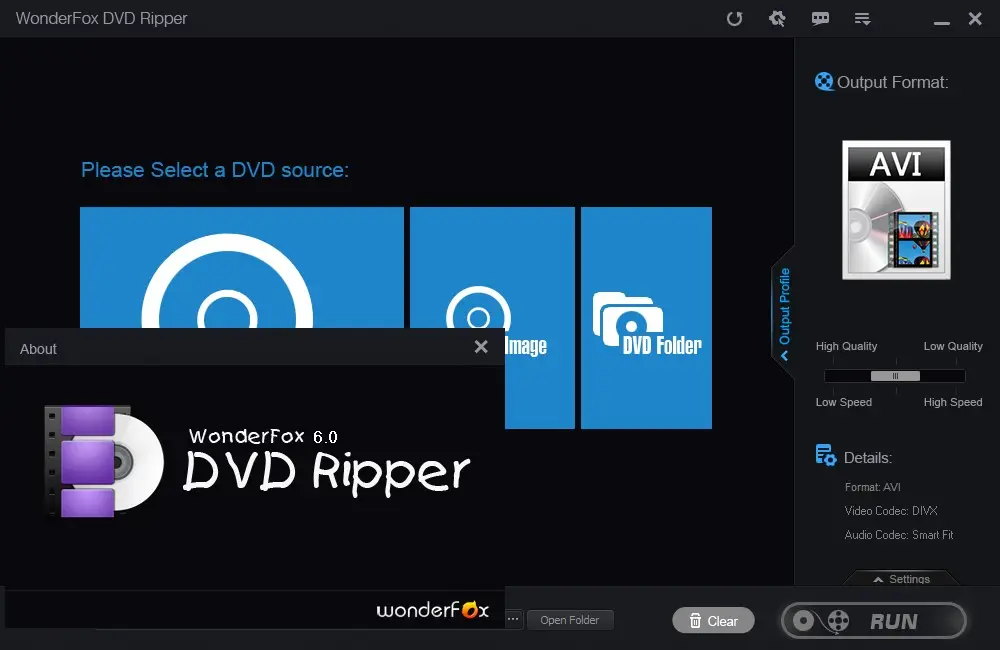The image size is (1000, 650).
Task: Select the DVD Disc source tile
Action: [242, 267]
